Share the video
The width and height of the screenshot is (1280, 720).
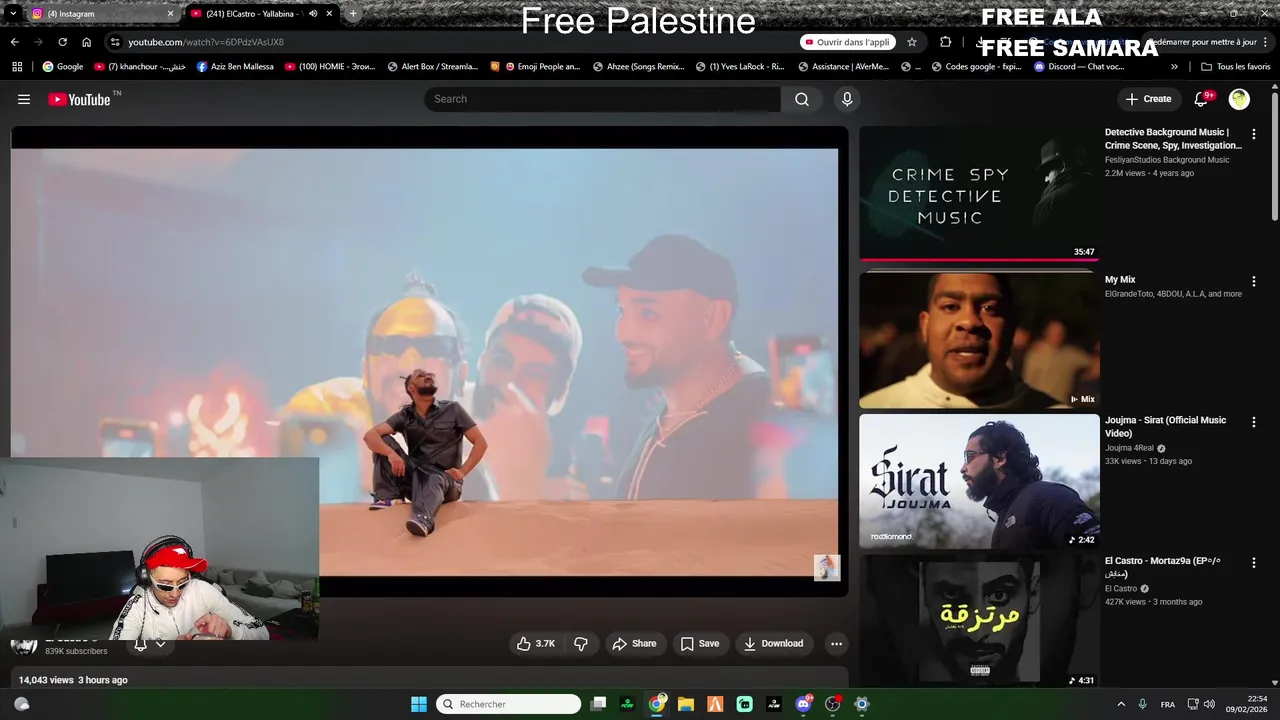coord(634,644)
